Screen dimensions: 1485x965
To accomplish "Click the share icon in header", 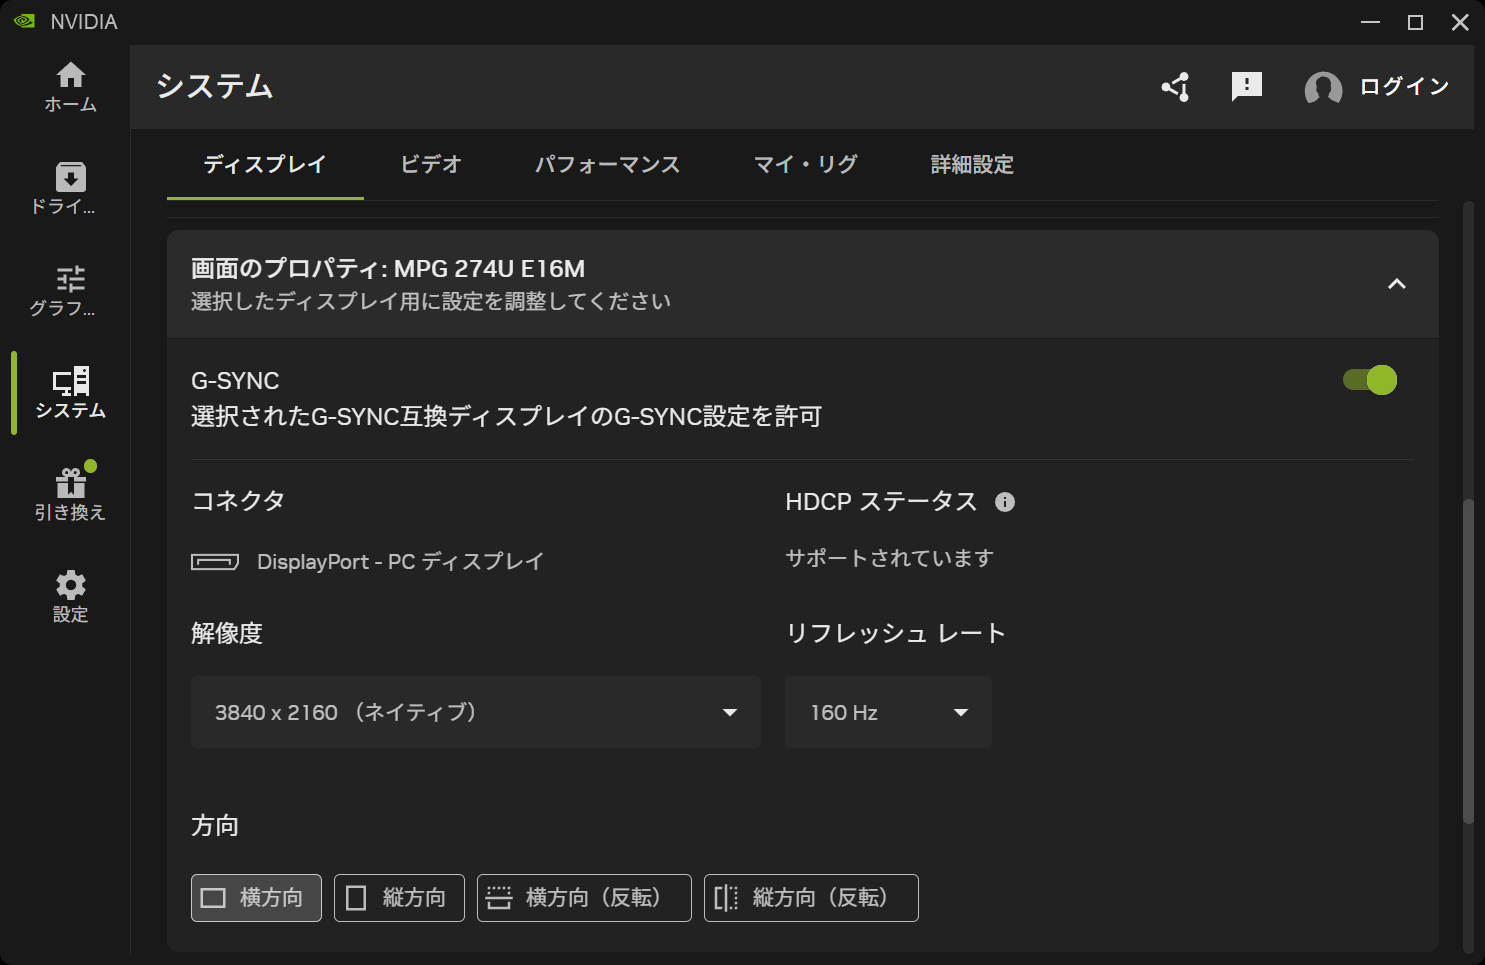I will (x=1176, y=87).
